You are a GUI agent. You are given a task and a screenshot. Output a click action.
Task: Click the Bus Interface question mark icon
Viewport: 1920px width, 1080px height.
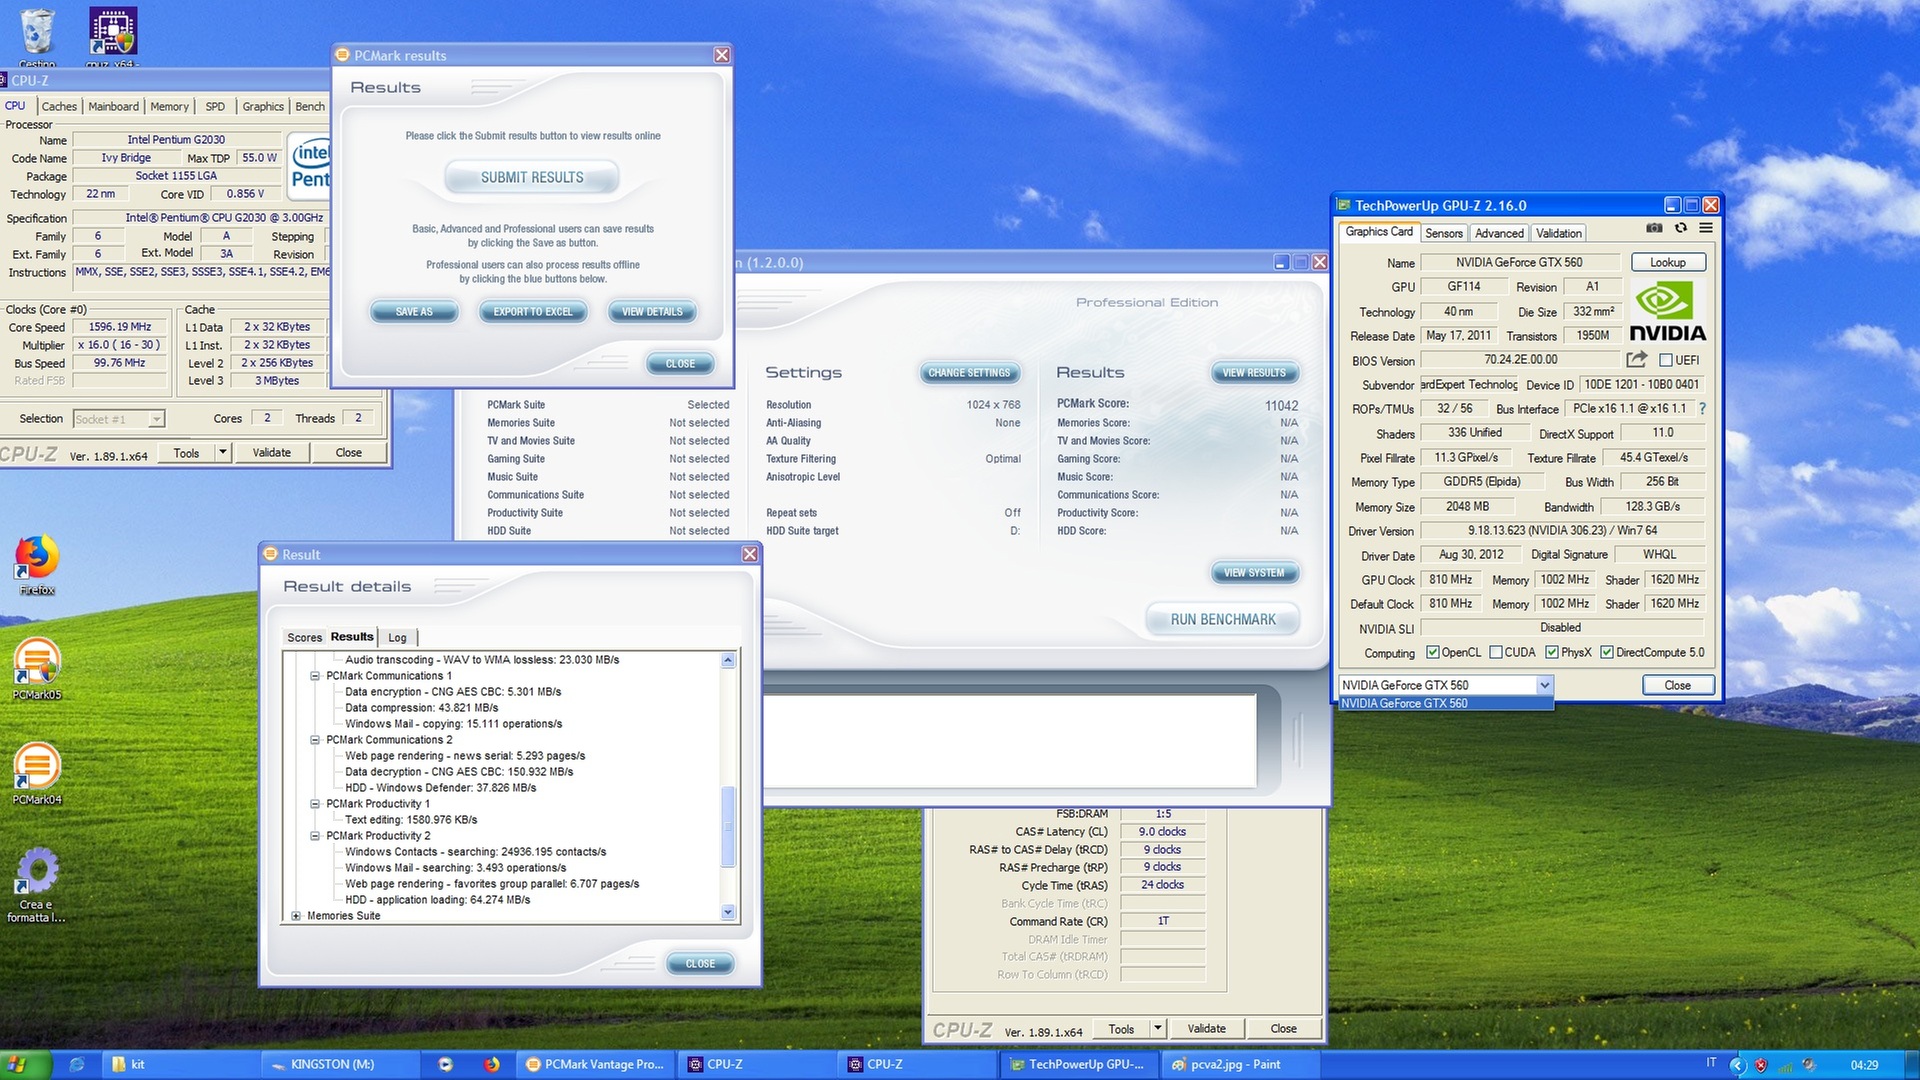point(1702,408)
